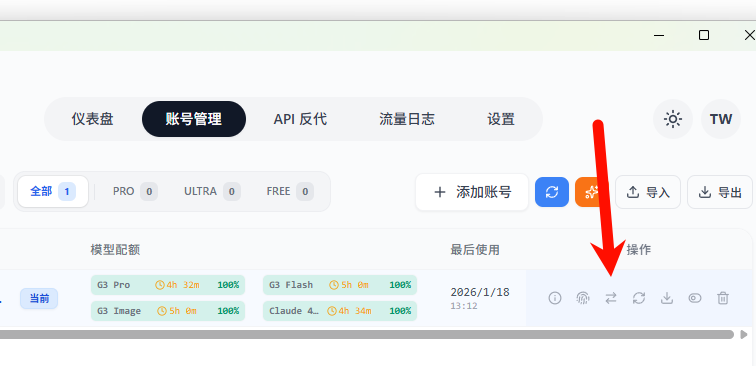Toggle the eye icon in operations column

coord(695,298)
